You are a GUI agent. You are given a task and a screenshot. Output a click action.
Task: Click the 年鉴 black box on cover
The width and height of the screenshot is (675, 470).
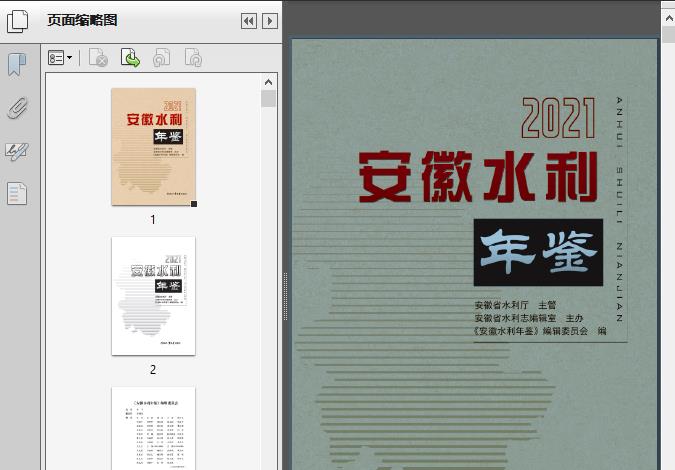pos(538,252)
